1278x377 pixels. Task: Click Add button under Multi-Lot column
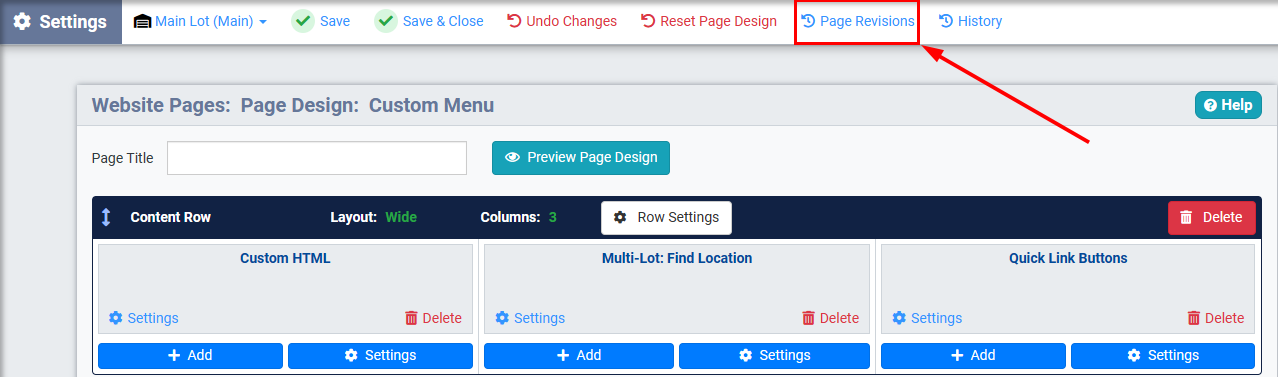(x=579, y=355)
